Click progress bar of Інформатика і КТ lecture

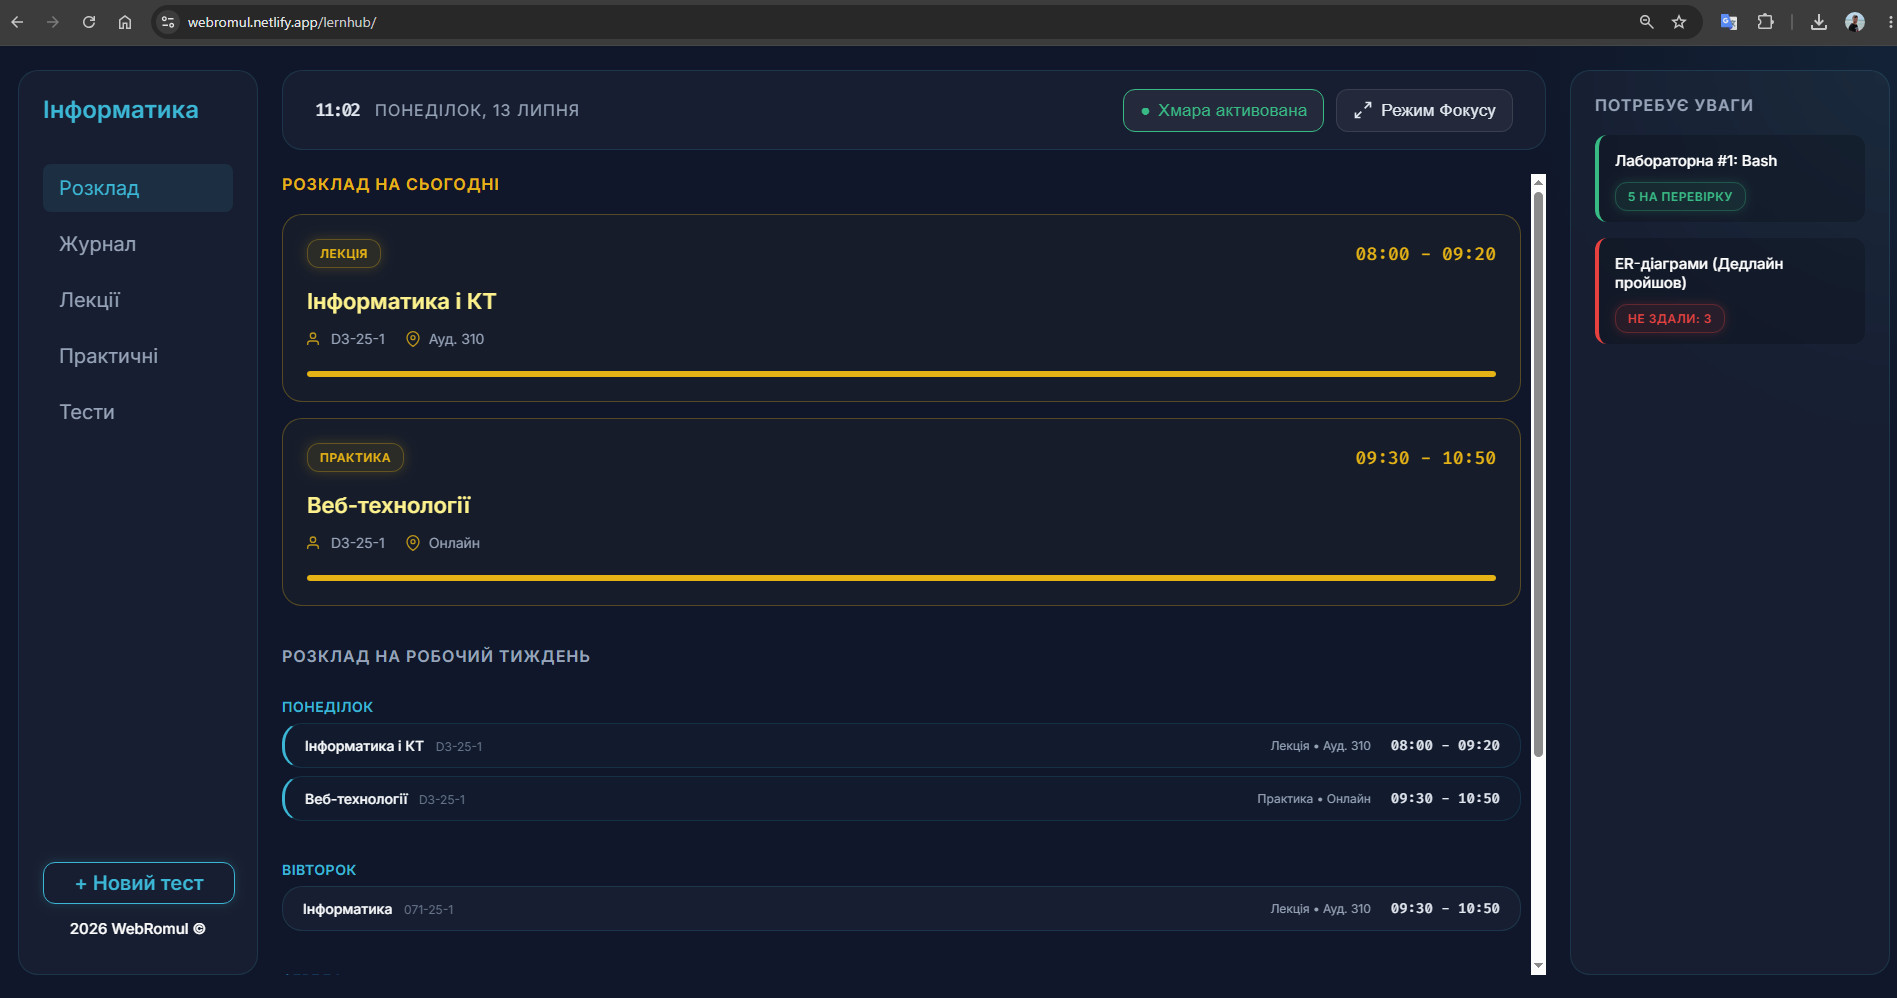(901, 374)
